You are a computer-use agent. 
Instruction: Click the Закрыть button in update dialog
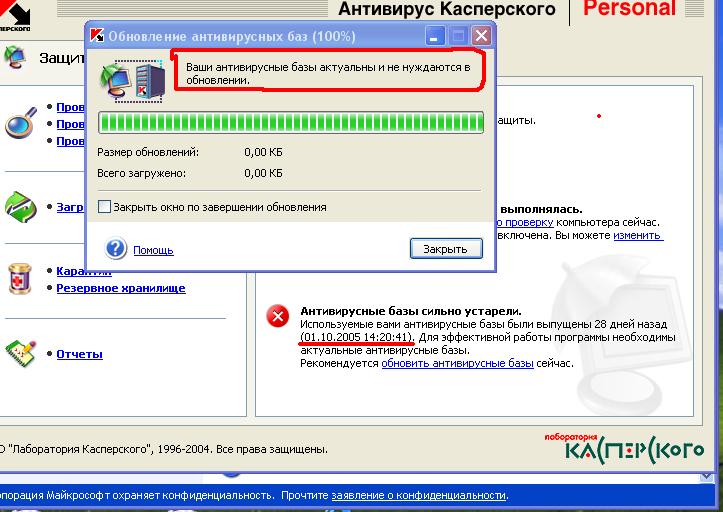click(446, 249)
